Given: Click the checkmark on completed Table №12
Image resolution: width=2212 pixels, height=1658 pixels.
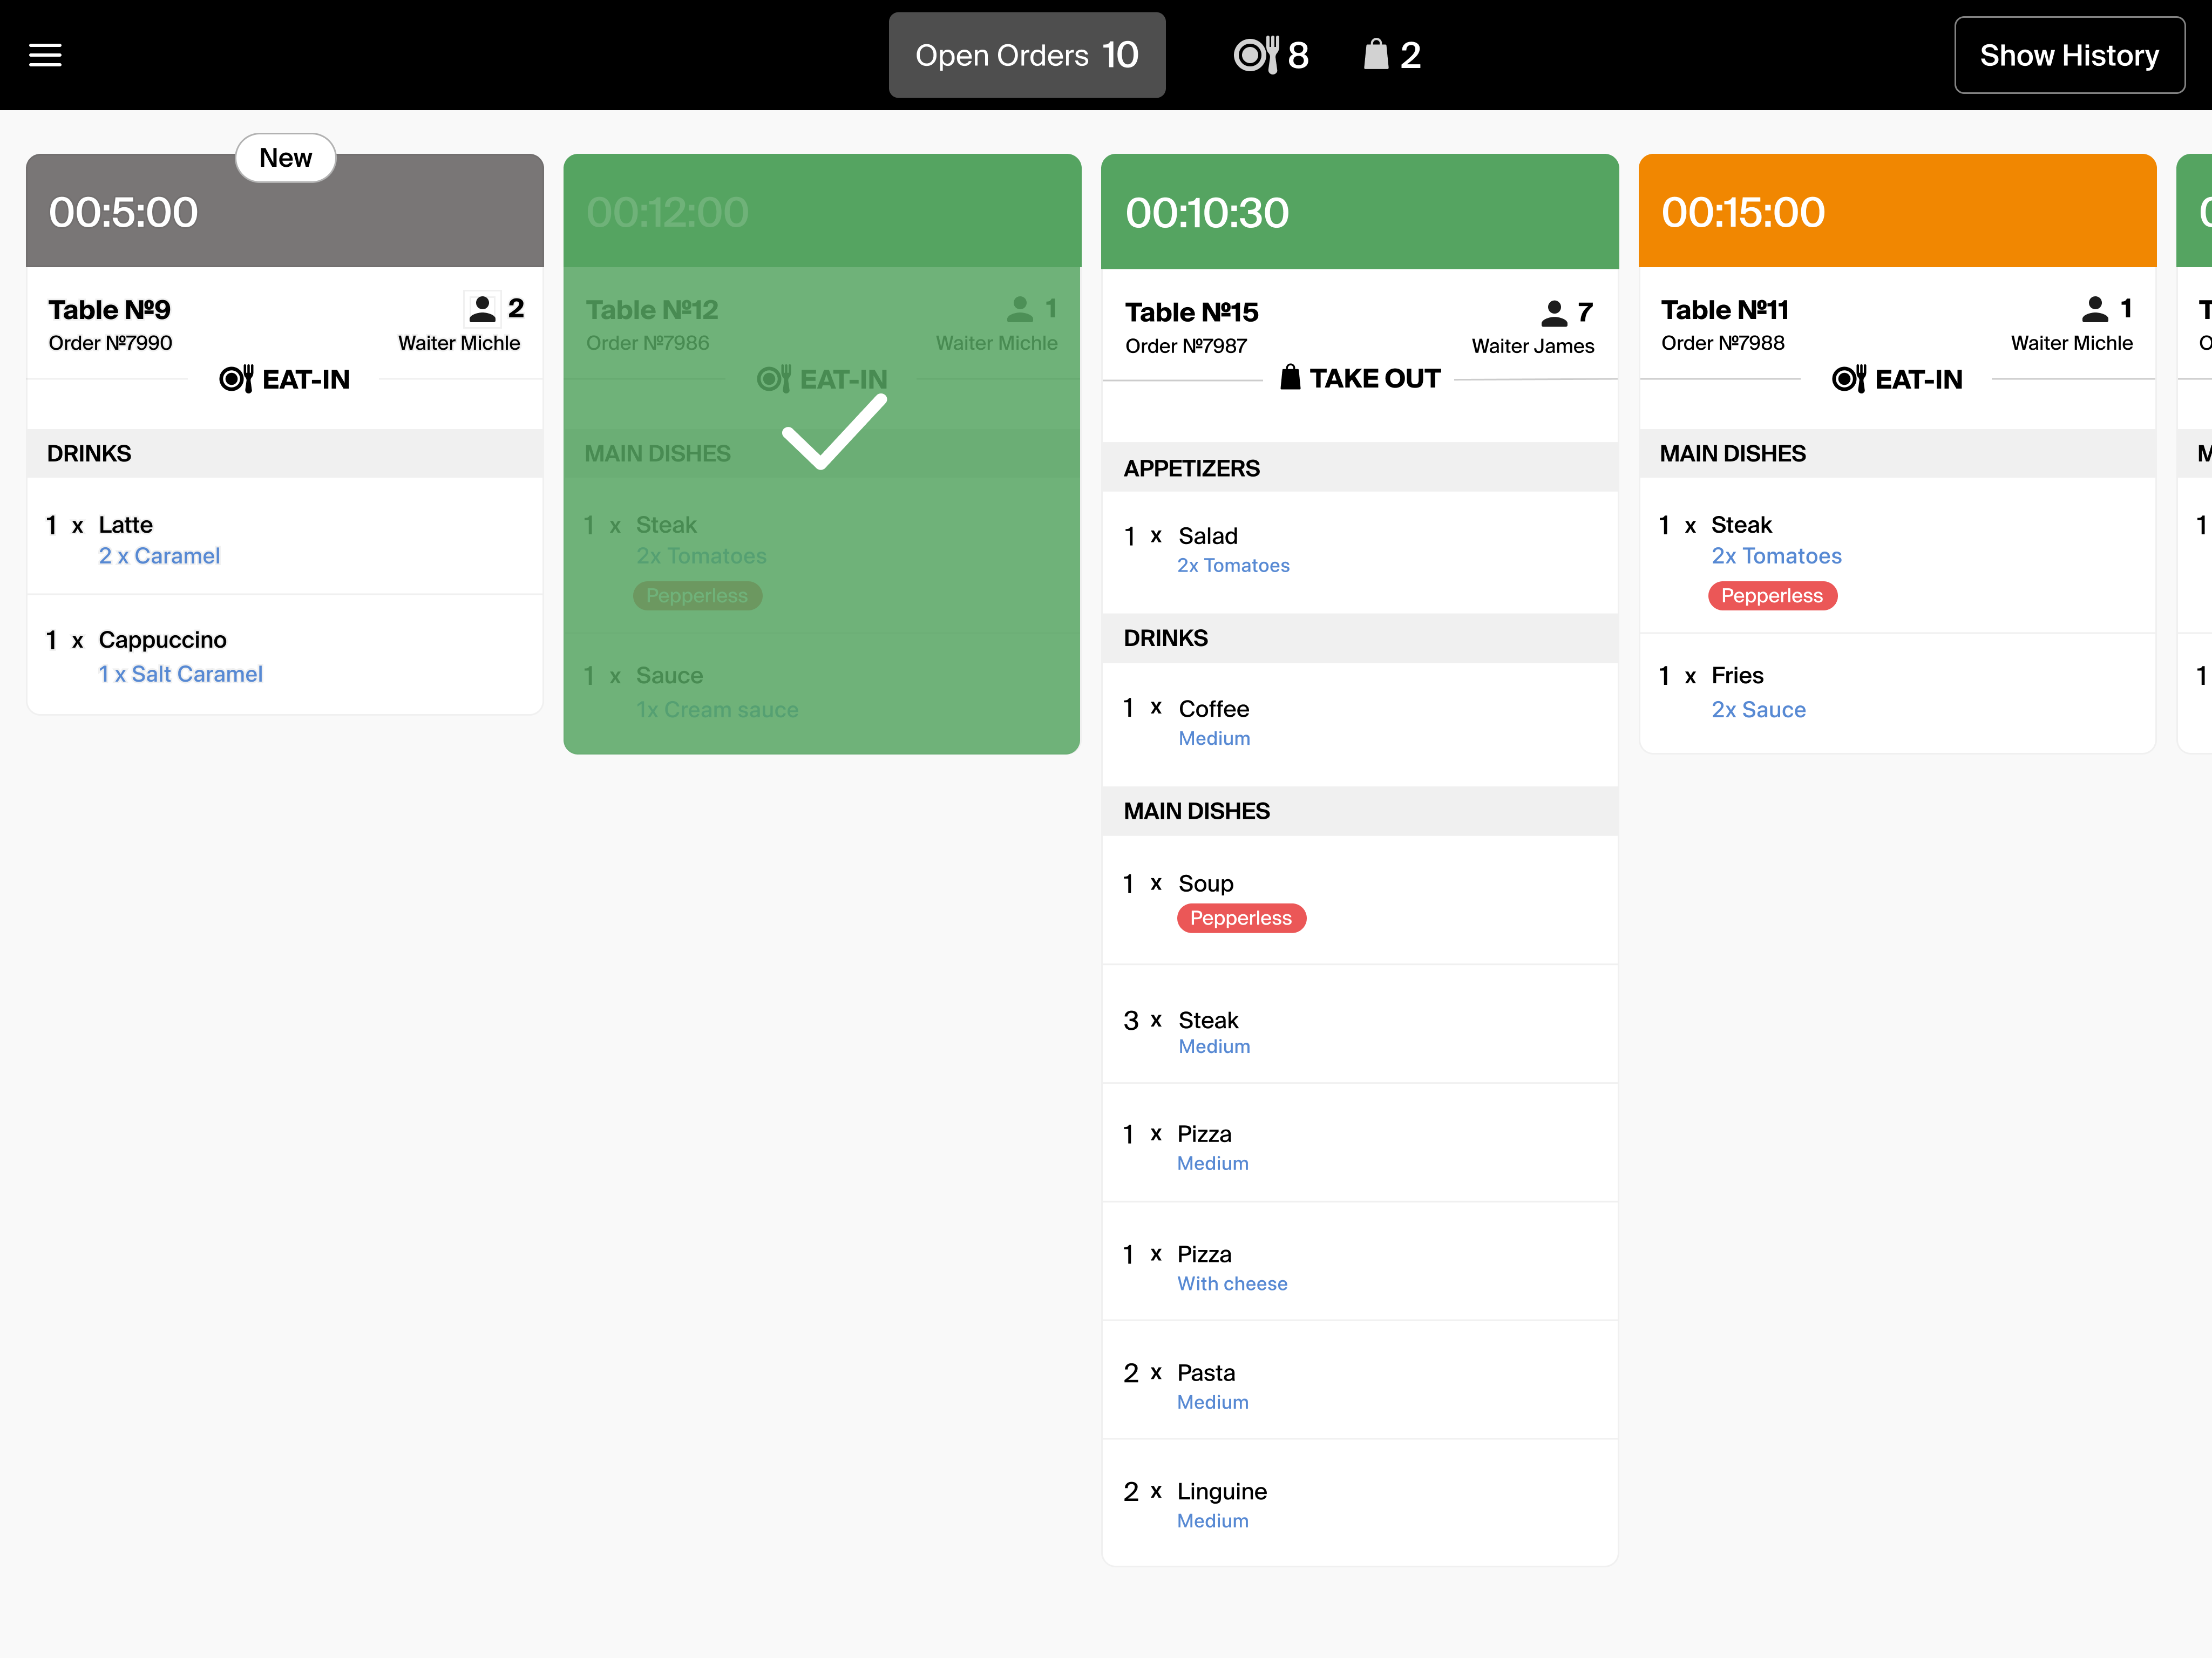Looking at the screenshot, I should (x=833, y=432).
